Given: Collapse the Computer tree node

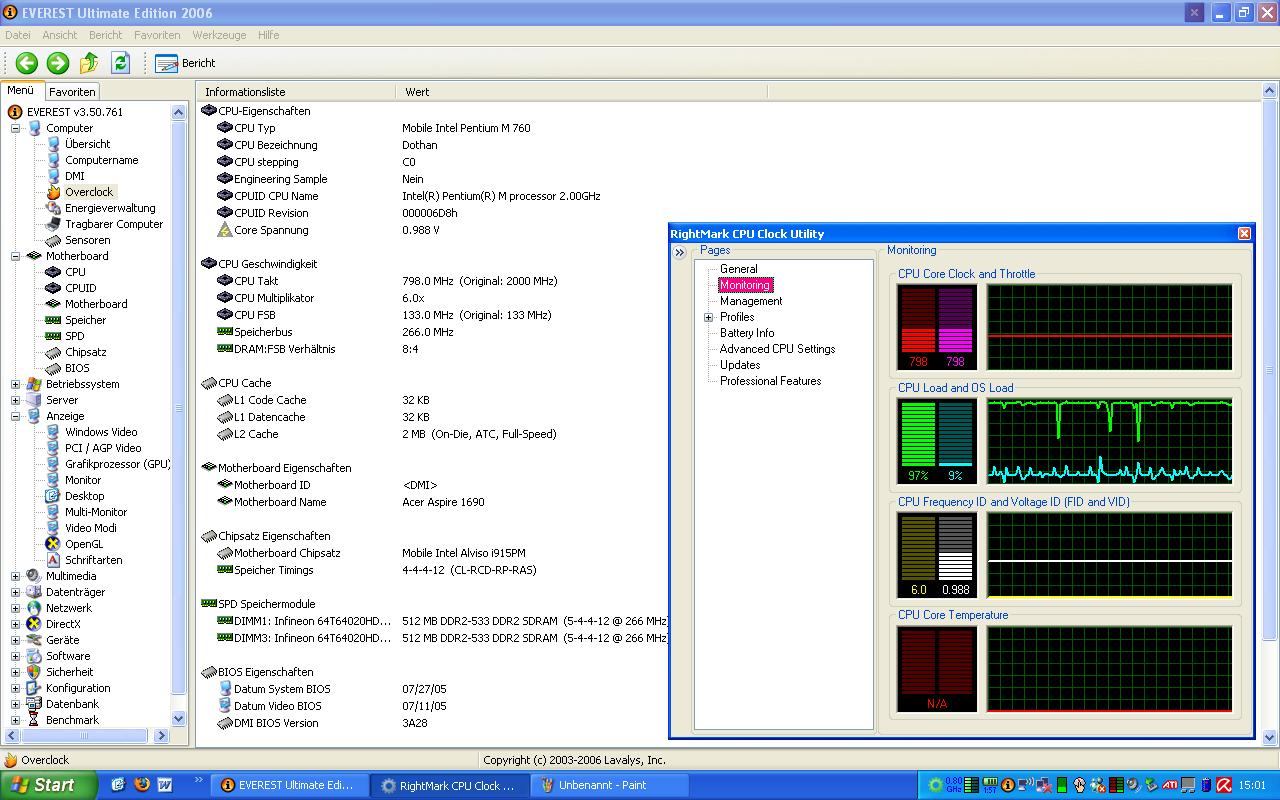Looking at the screenshot, I should point(15,128).
